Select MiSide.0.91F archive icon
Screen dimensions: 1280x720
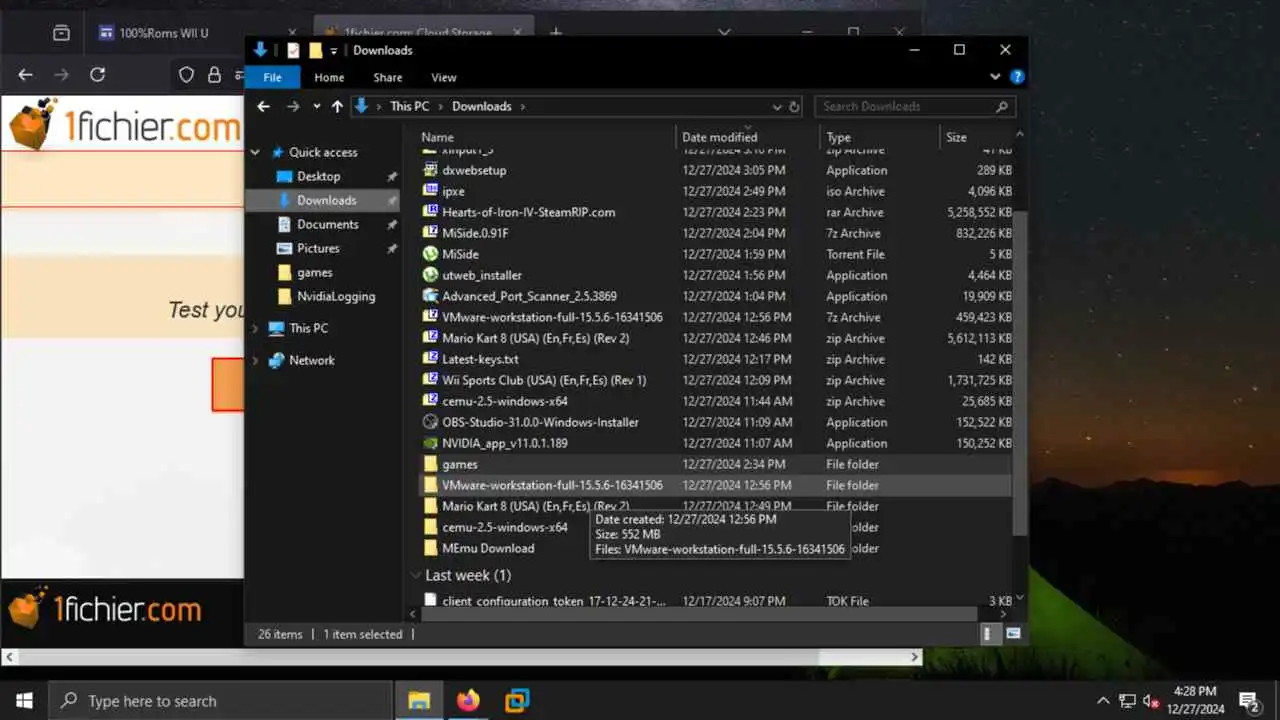click(431, 233)
